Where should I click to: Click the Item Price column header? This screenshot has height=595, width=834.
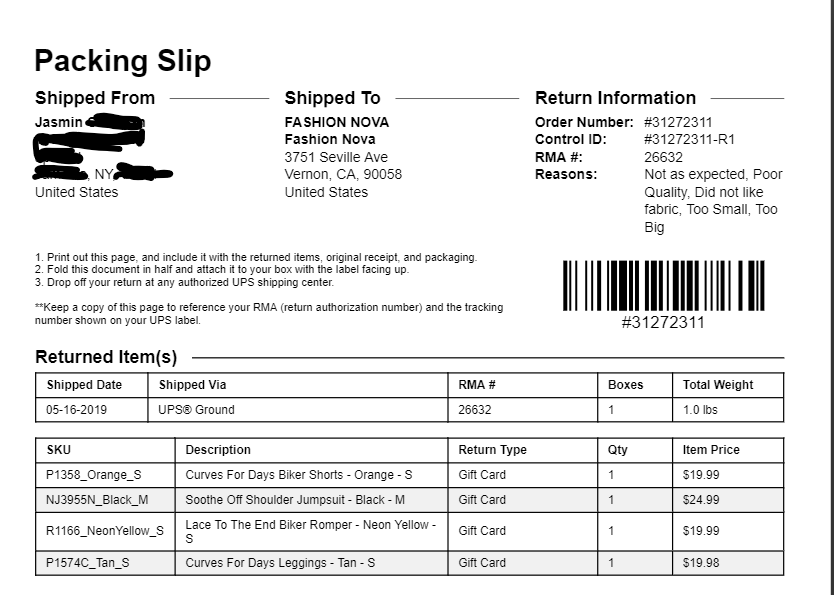click(711, 450)
